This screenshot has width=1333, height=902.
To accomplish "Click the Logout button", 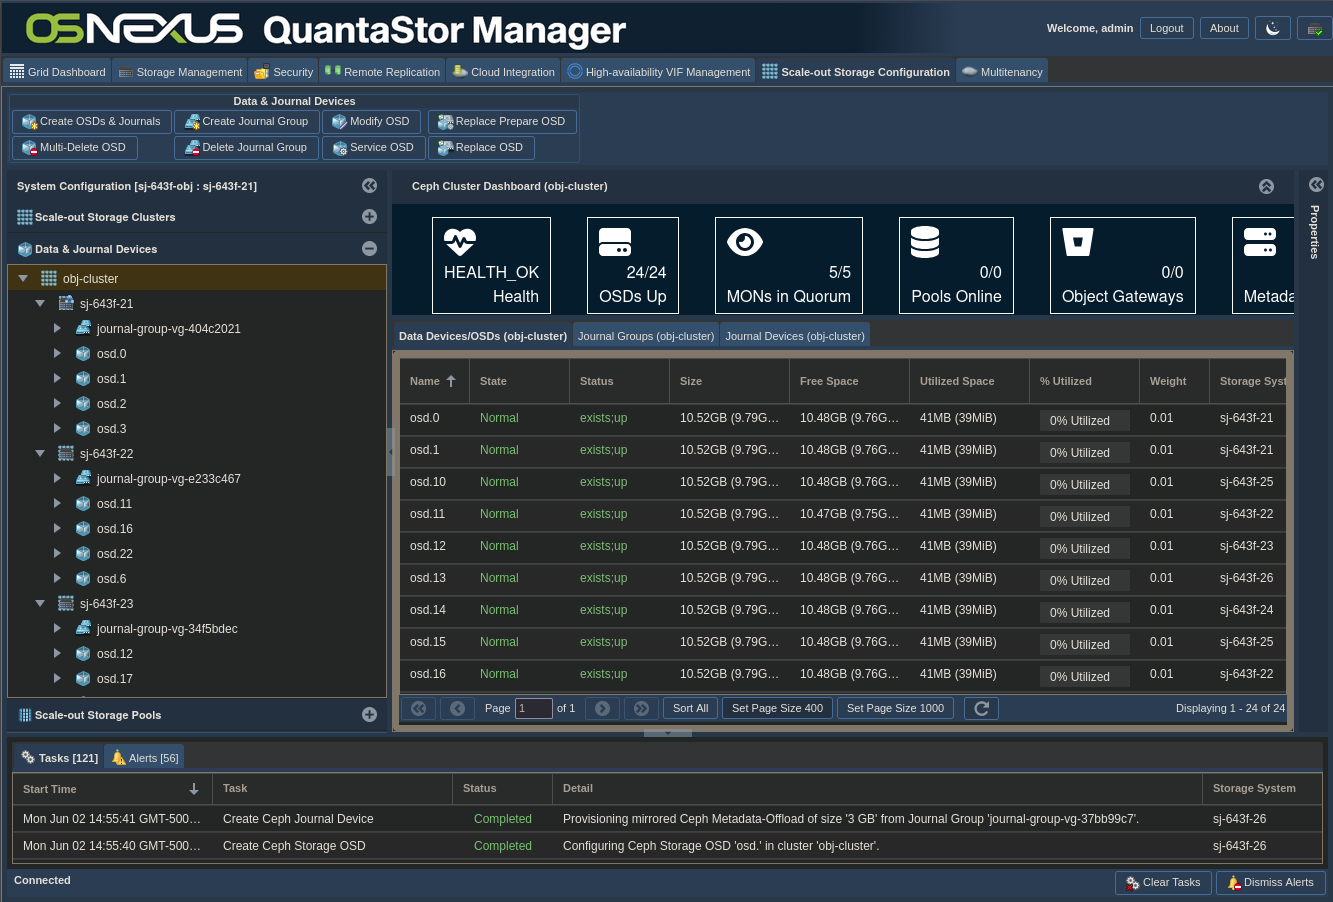I will [x=1166, y=29].
